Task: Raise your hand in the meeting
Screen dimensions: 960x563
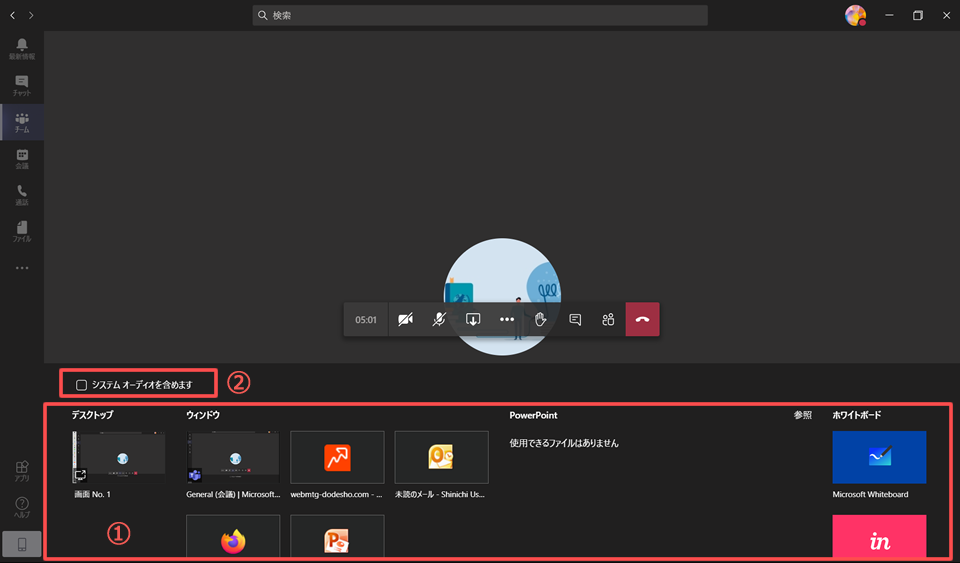Action: point(541,319)
